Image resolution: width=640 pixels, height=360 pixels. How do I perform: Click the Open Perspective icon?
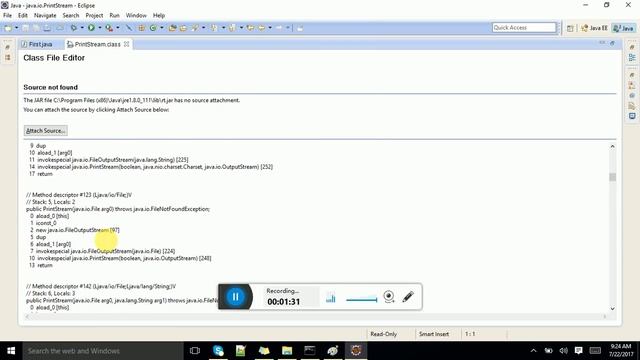pyautogui.click(x=570, y=28)
